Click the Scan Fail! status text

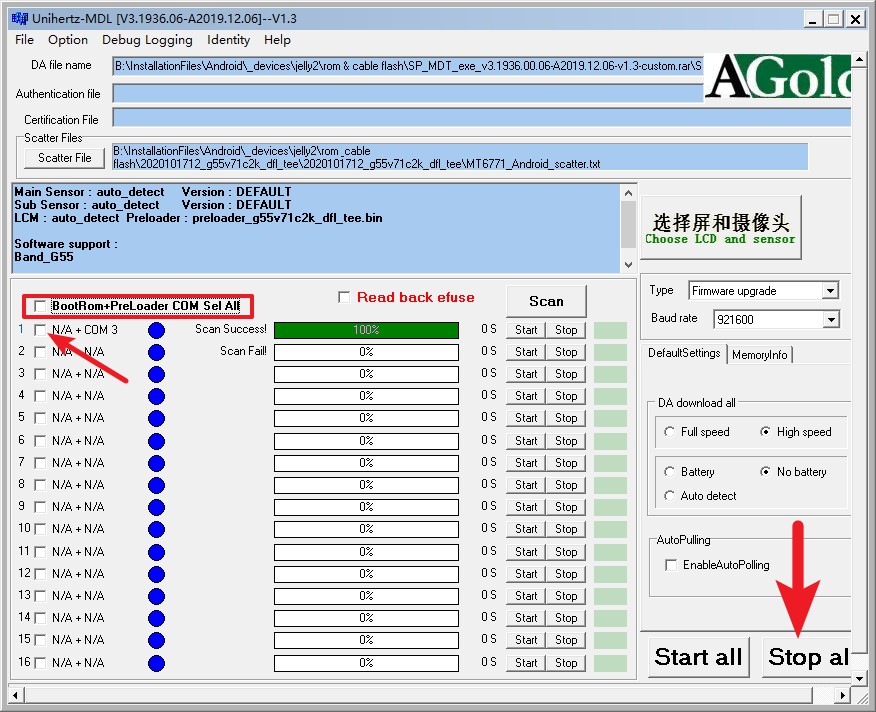(x=243, y=351)
